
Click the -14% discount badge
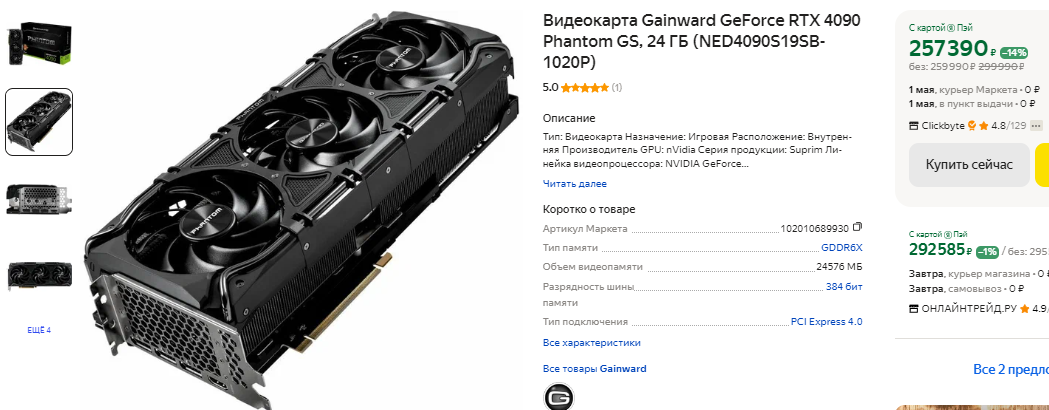pyautogui.click(x=1014, y=53)
